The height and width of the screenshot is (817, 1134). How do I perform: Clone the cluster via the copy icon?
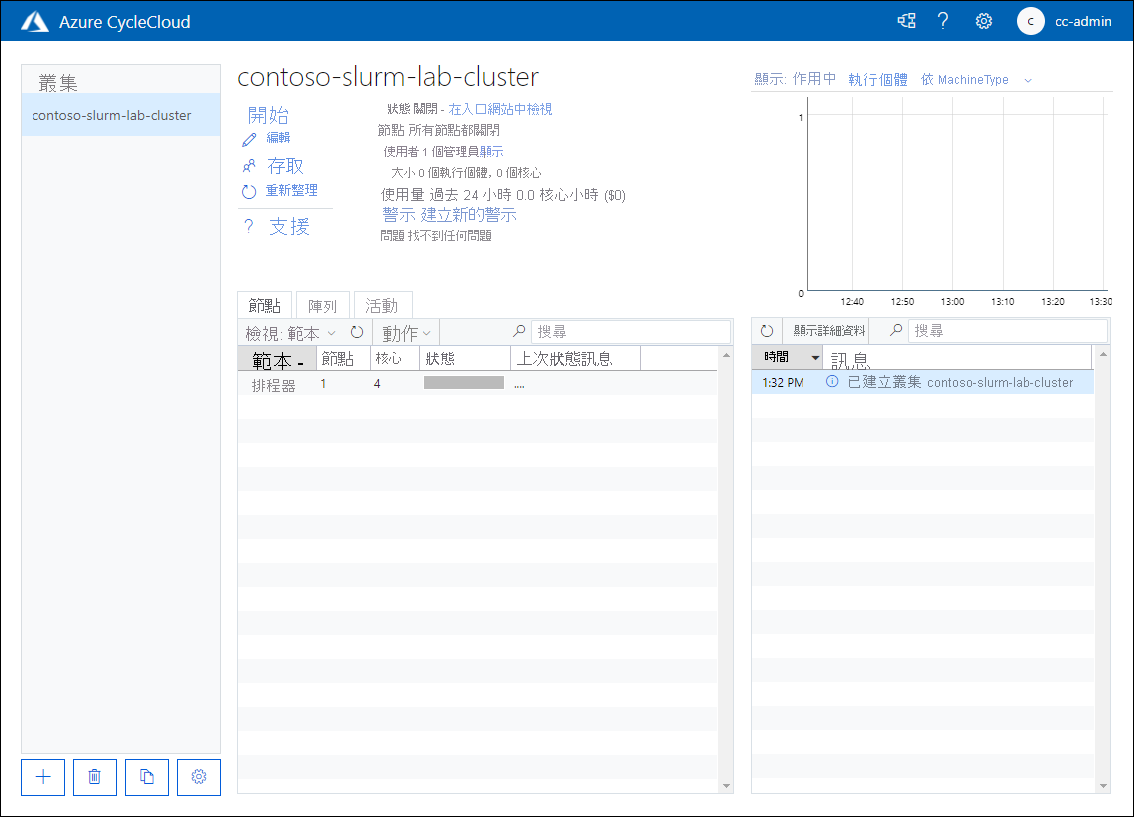[146, 777]
